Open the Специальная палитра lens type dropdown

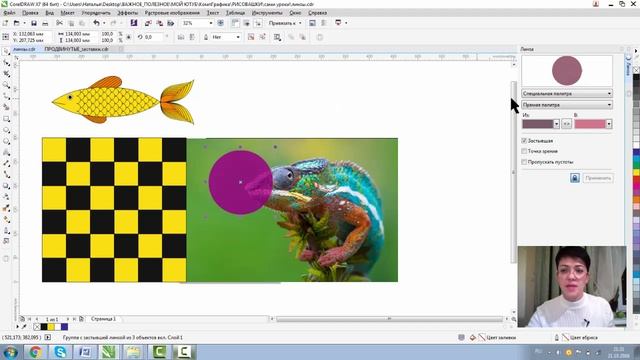pyautogui.click(x=567, y=93)
